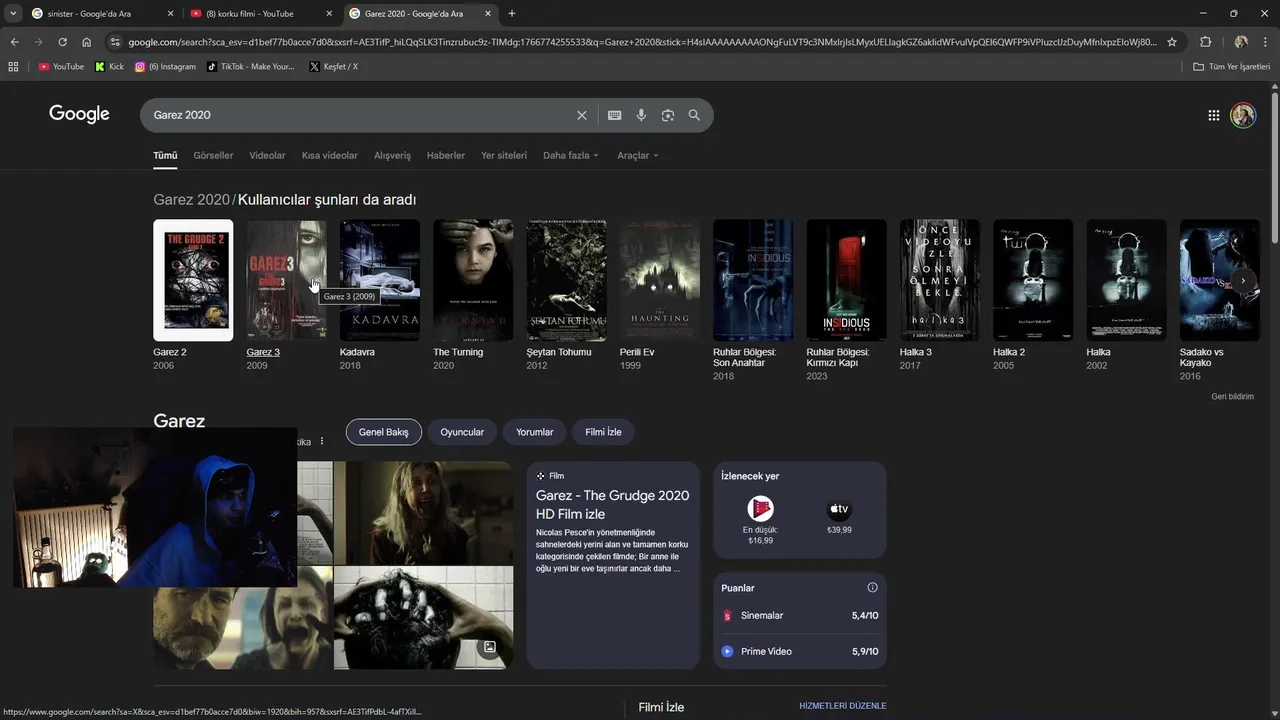Reload the current page
This screenshot has width=1280, height=720.
62,42
